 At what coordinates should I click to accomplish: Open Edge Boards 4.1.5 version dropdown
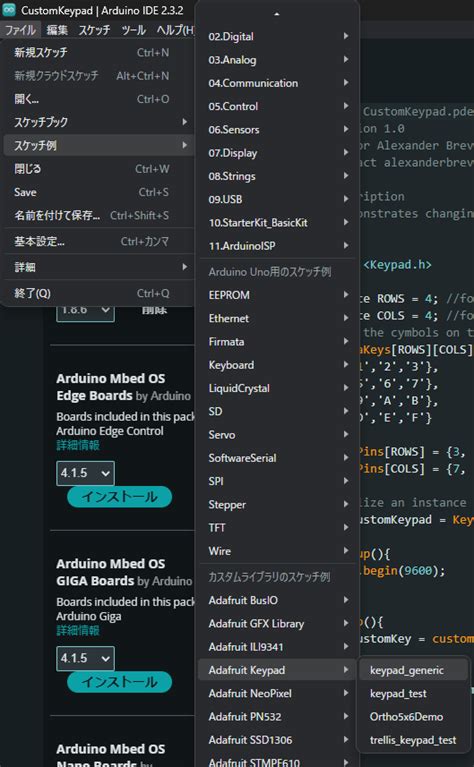[x=86, y=473]
